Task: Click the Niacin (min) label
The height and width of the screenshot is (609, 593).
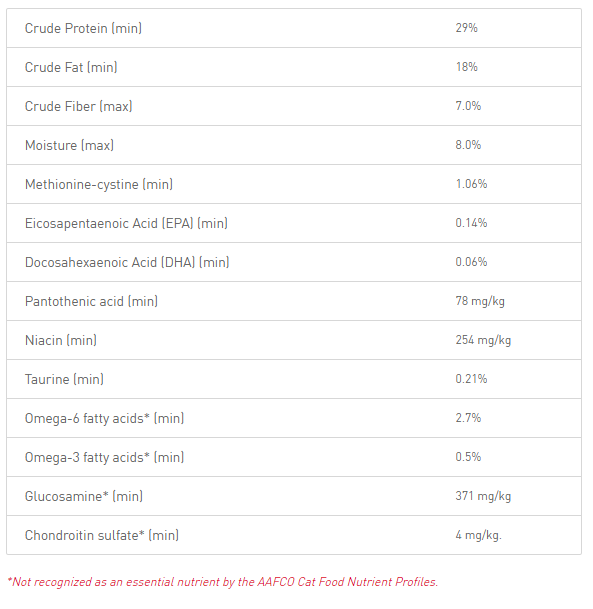Action: pyautogui.click(x=61, y=340)
